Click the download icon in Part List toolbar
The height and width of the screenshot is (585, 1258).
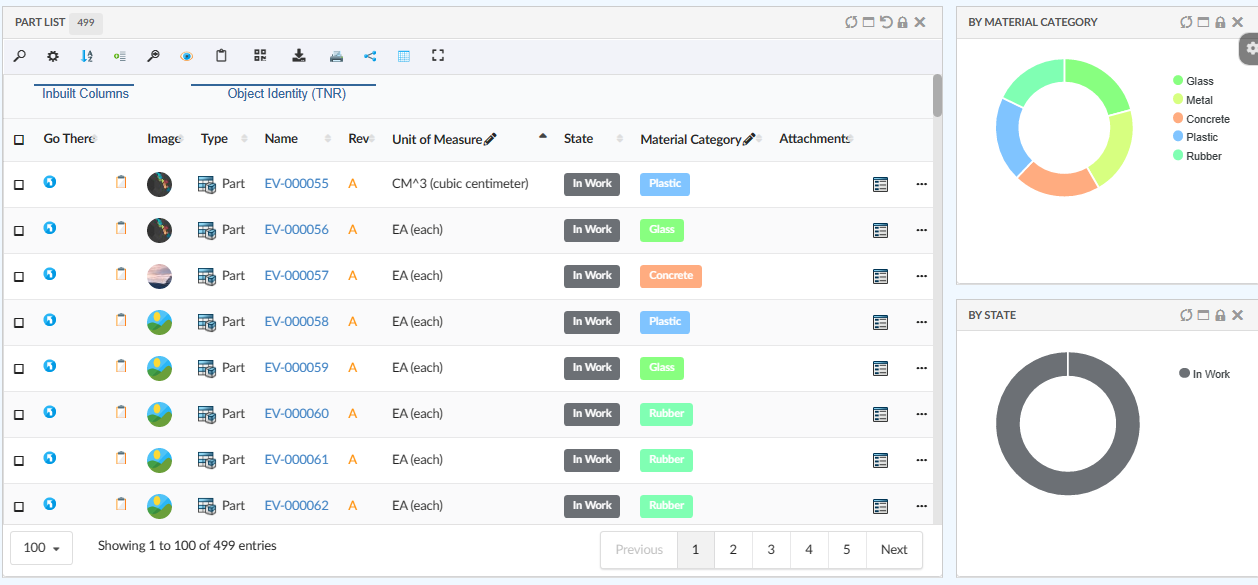[298, 56]
